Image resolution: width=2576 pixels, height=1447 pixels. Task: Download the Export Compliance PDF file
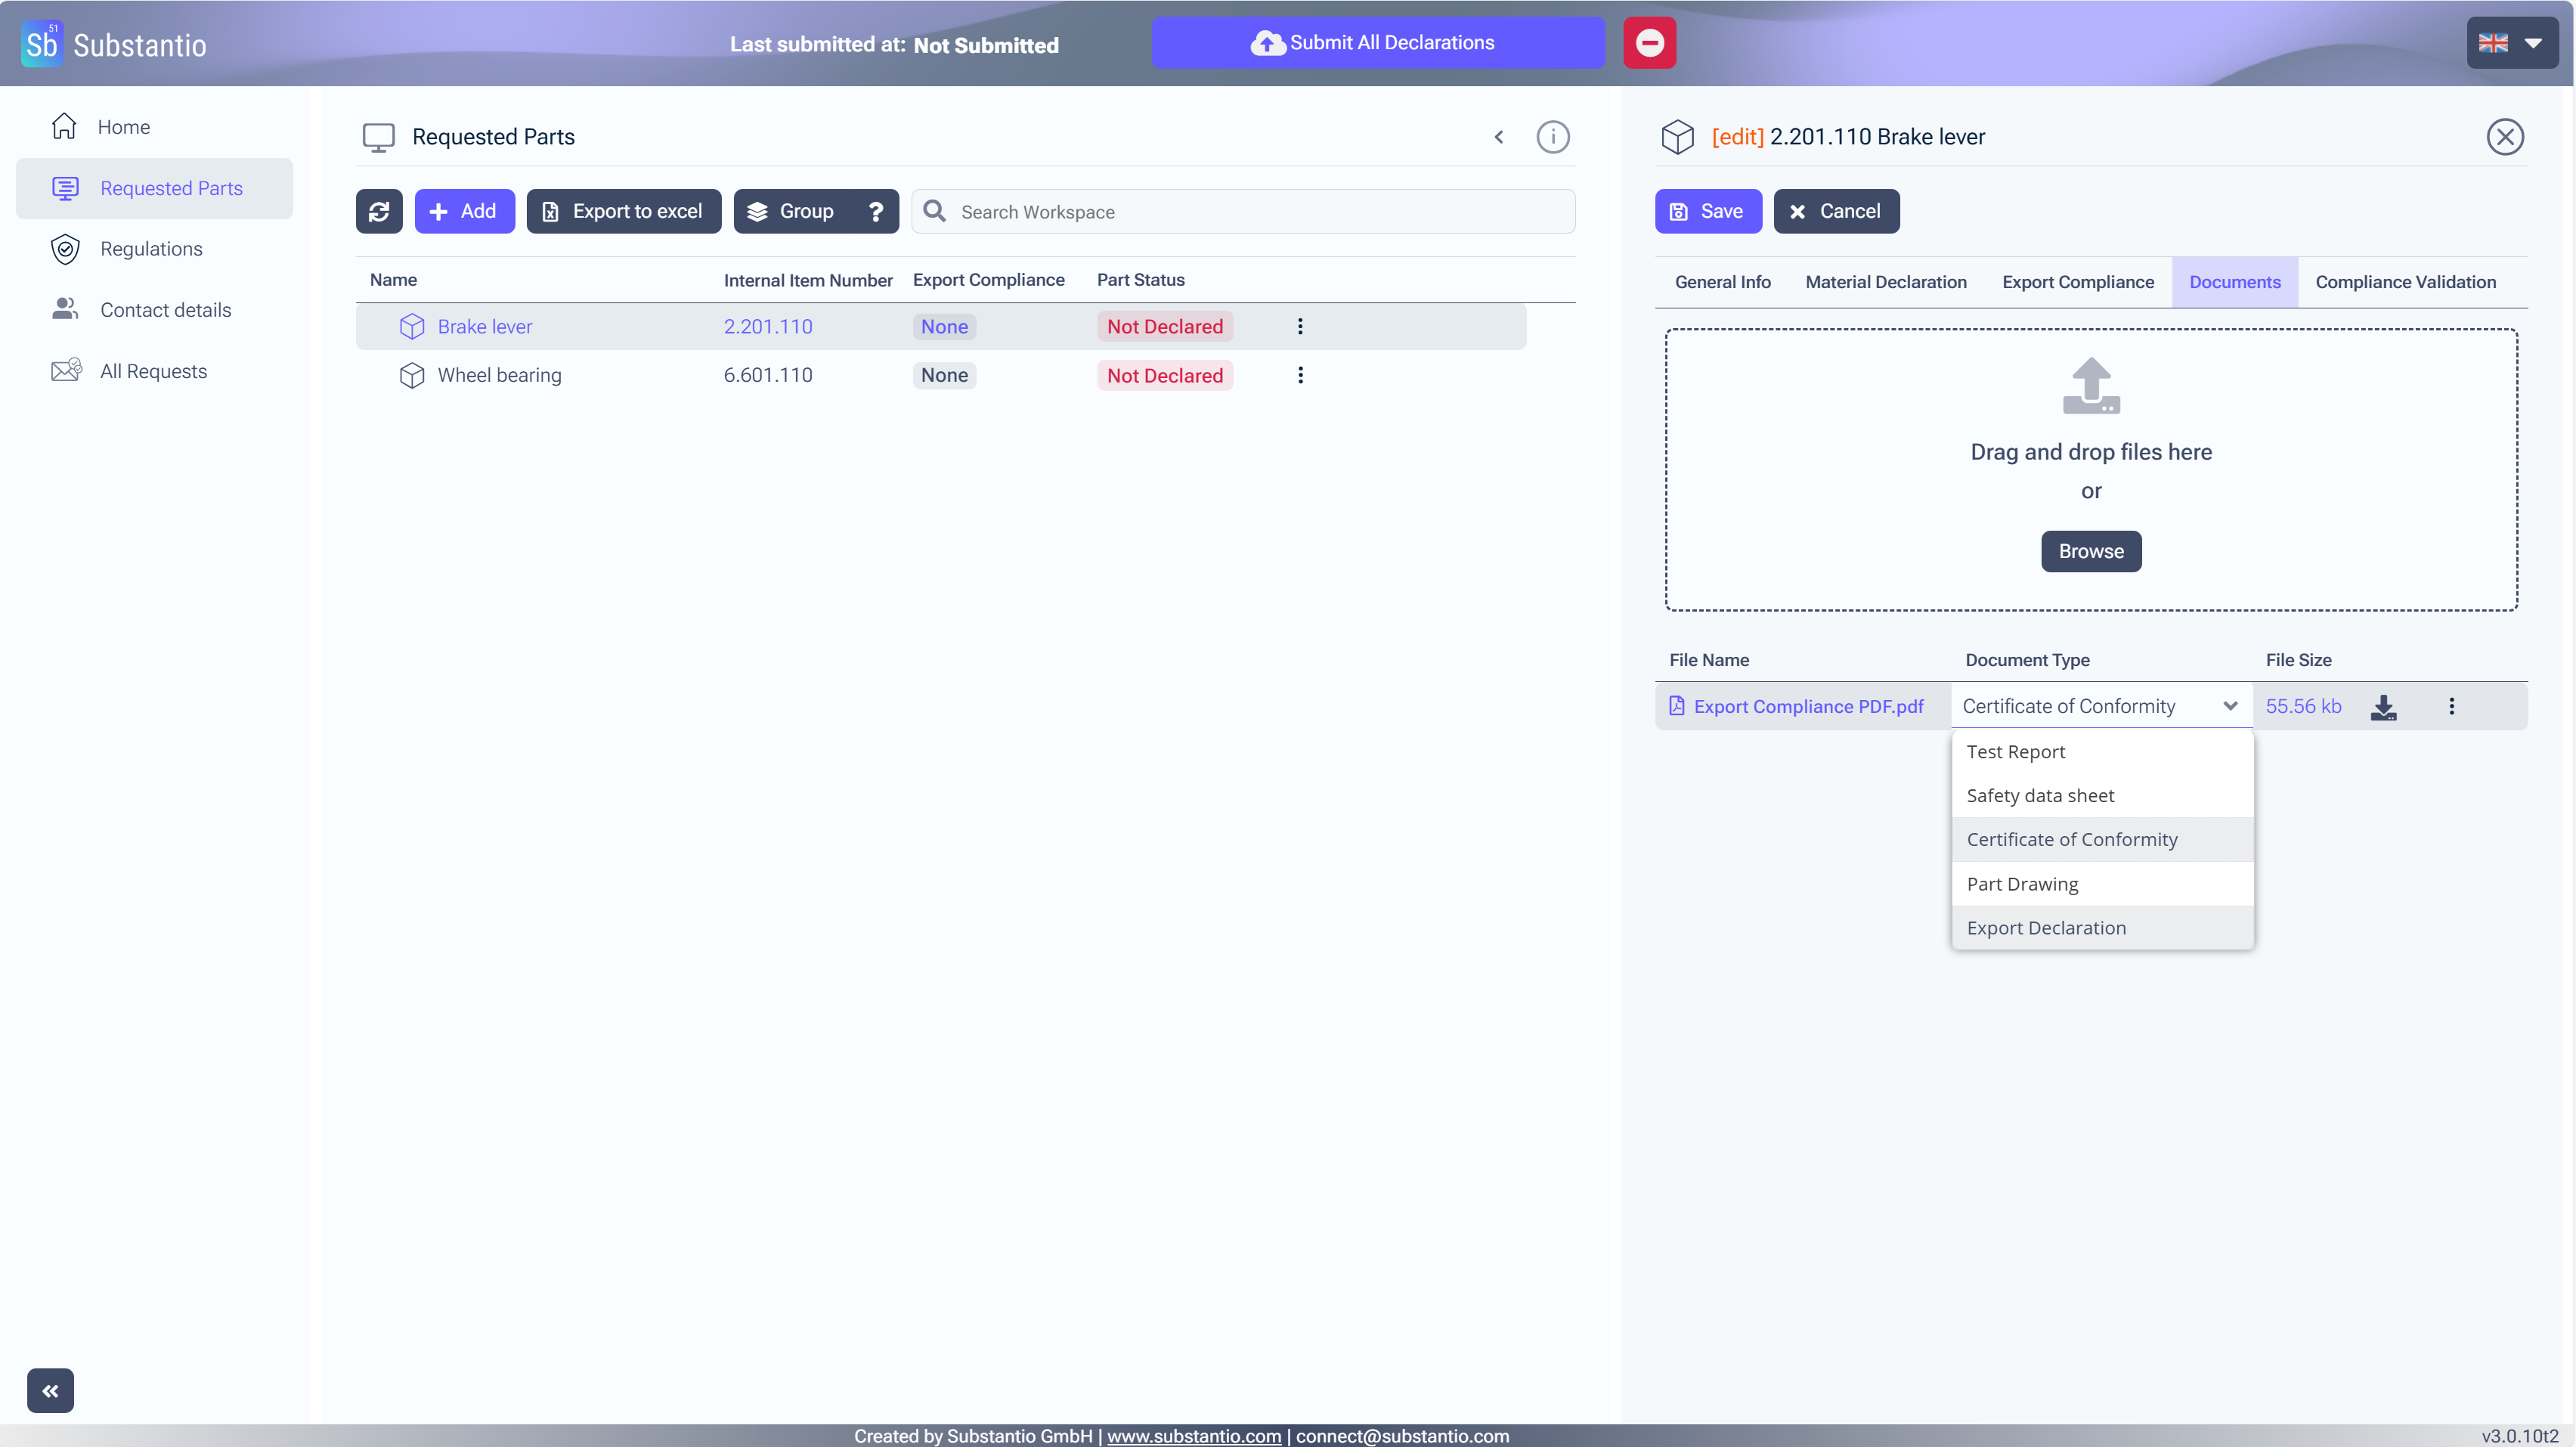(2383, 707)
